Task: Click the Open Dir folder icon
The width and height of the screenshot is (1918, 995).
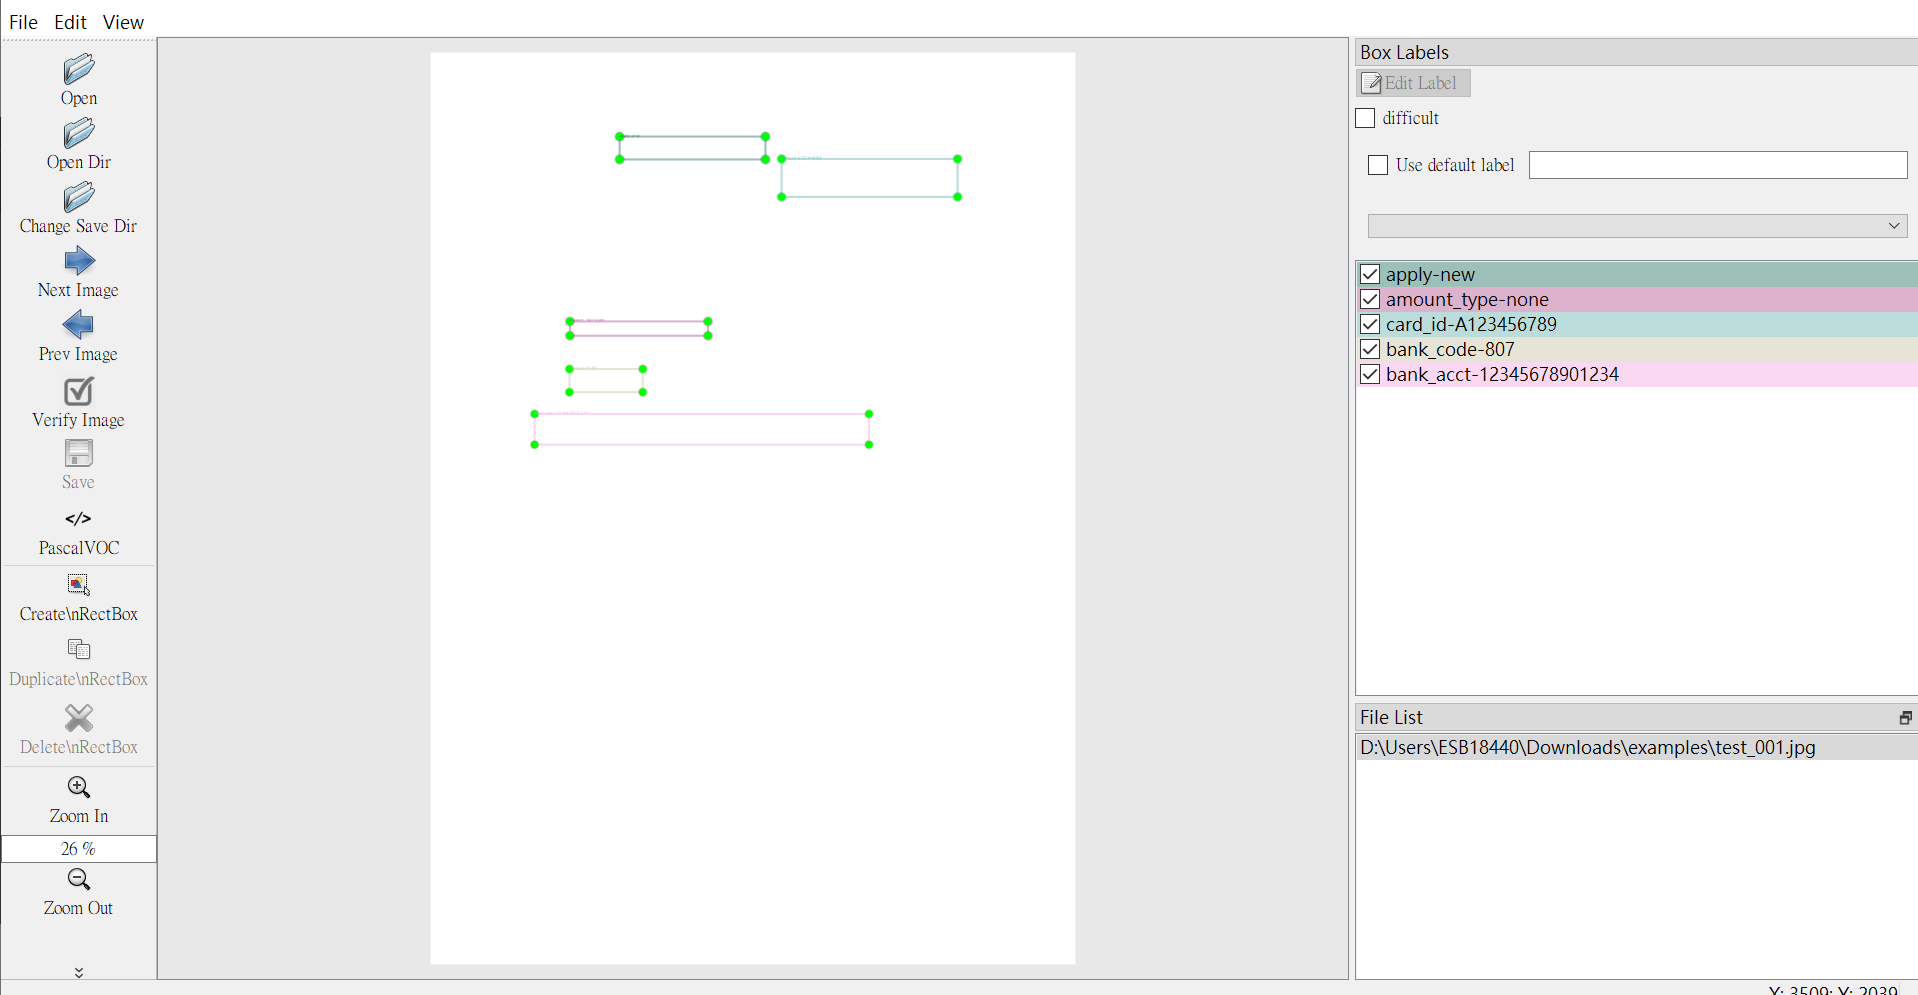Action: point(79,132)
